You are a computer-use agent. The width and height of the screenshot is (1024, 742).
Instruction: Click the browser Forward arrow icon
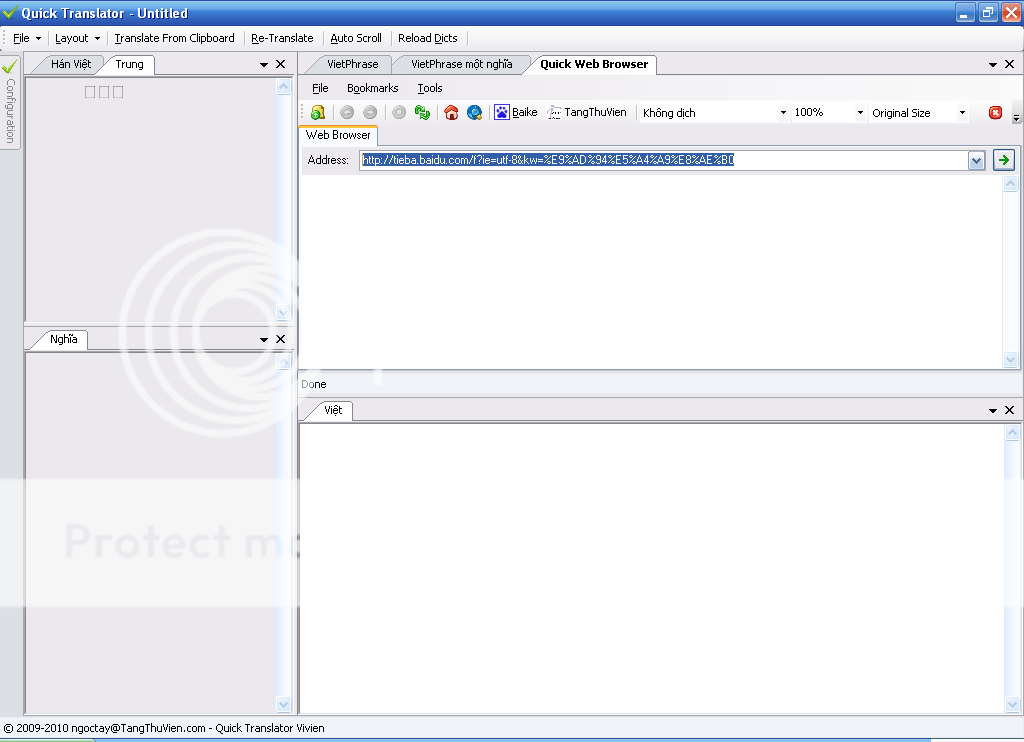pos(370,113)
